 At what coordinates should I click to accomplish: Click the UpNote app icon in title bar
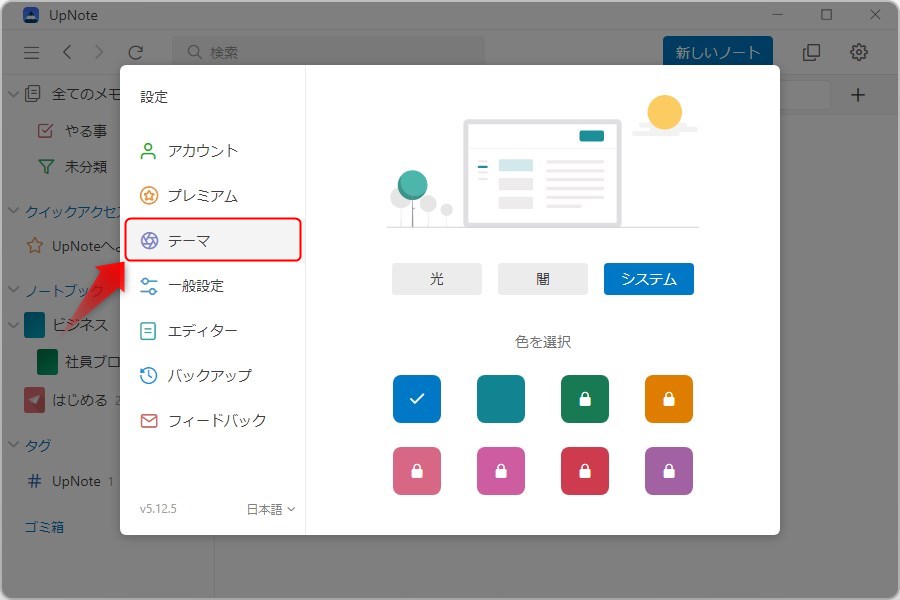pyautogui.click(x=31, y=15)
